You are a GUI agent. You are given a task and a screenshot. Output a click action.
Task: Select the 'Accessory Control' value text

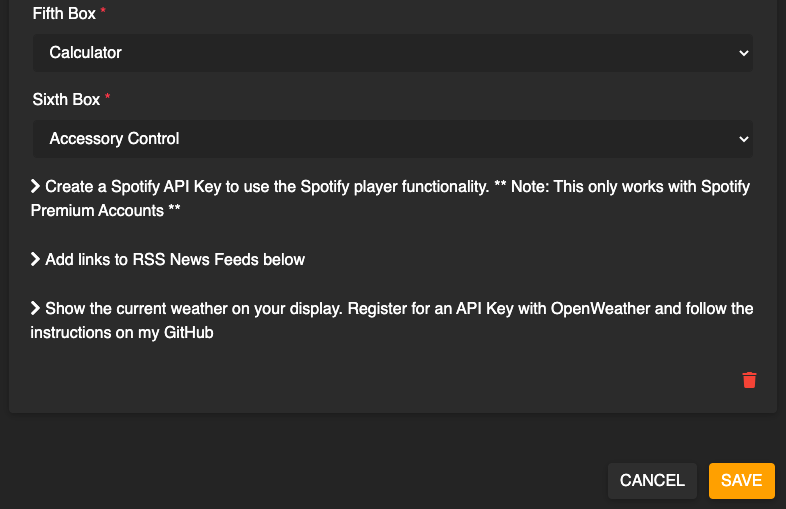coord(114,138)
